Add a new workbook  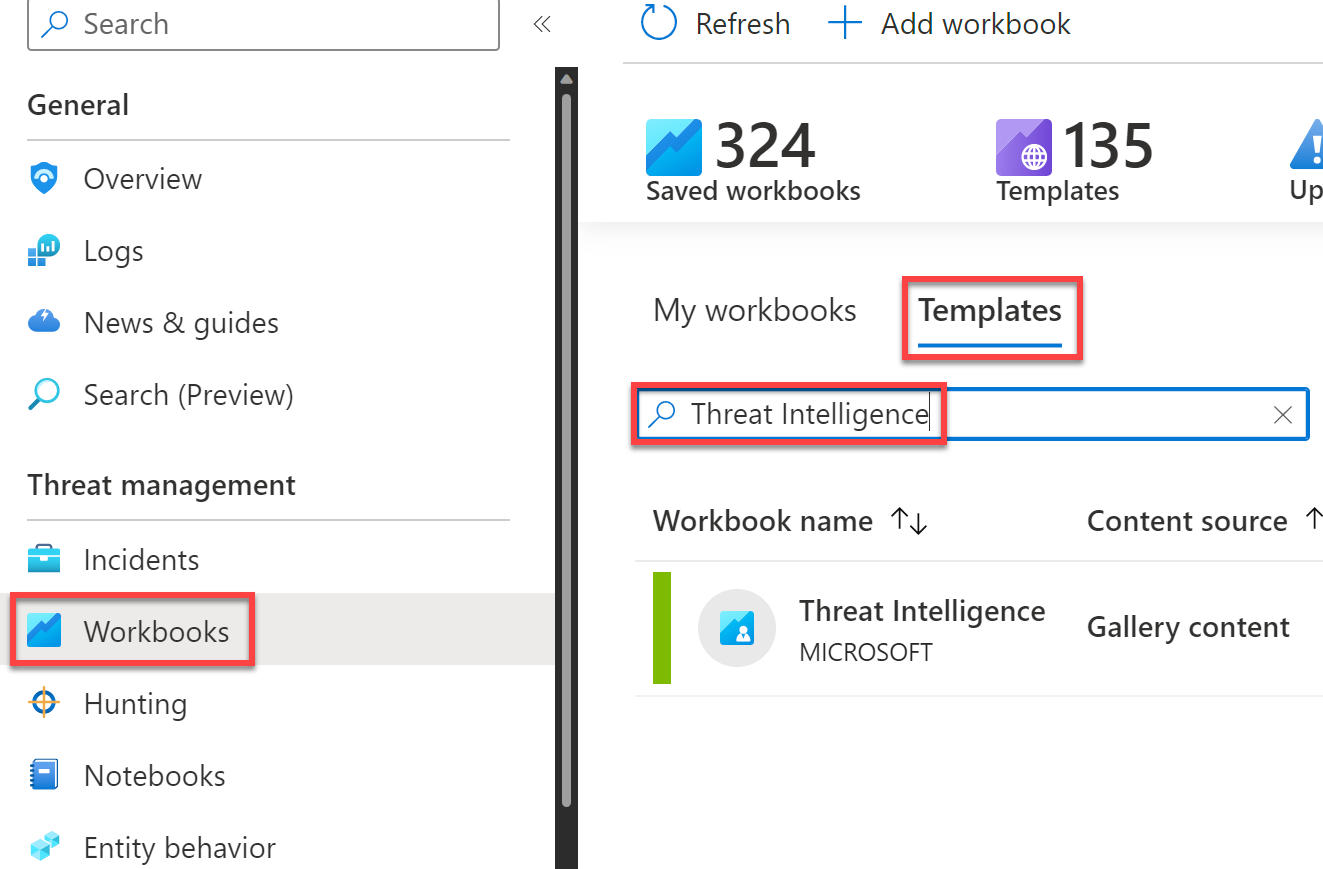click(949, 23)
